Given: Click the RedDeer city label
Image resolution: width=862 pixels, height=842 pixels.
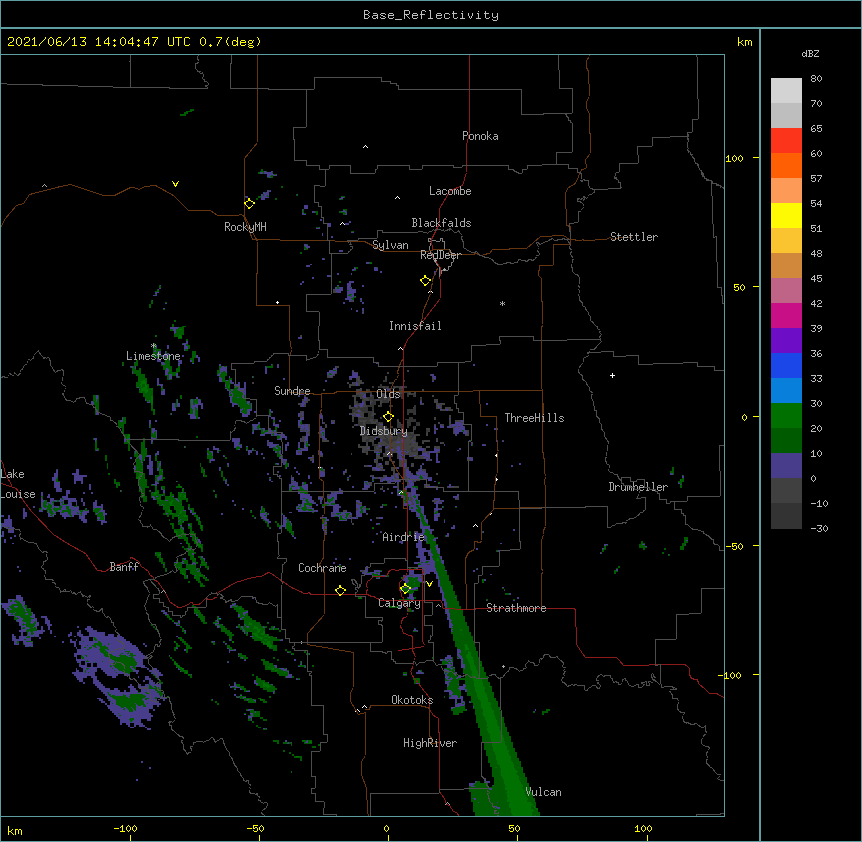Looking at the screenshot, I should (x=440, y=255).
